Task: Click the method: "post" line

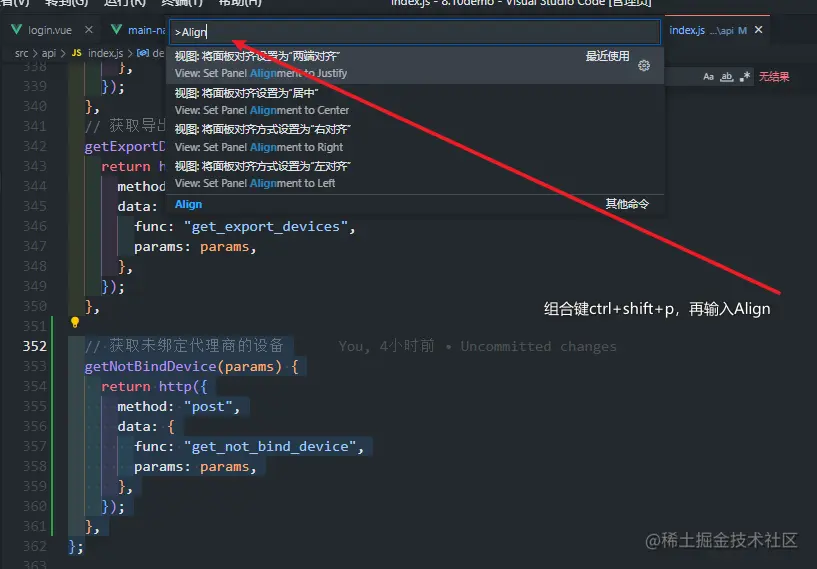Action: pyautogui.click(x=178, y=406)
